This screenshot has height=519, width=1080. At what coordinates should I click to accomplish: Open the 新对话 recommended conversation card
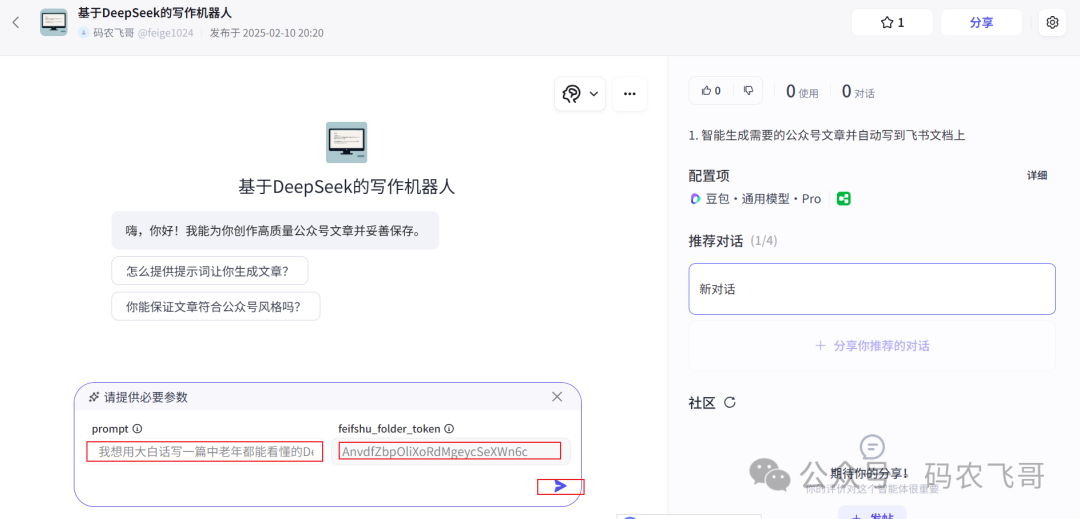coord(872,289)
